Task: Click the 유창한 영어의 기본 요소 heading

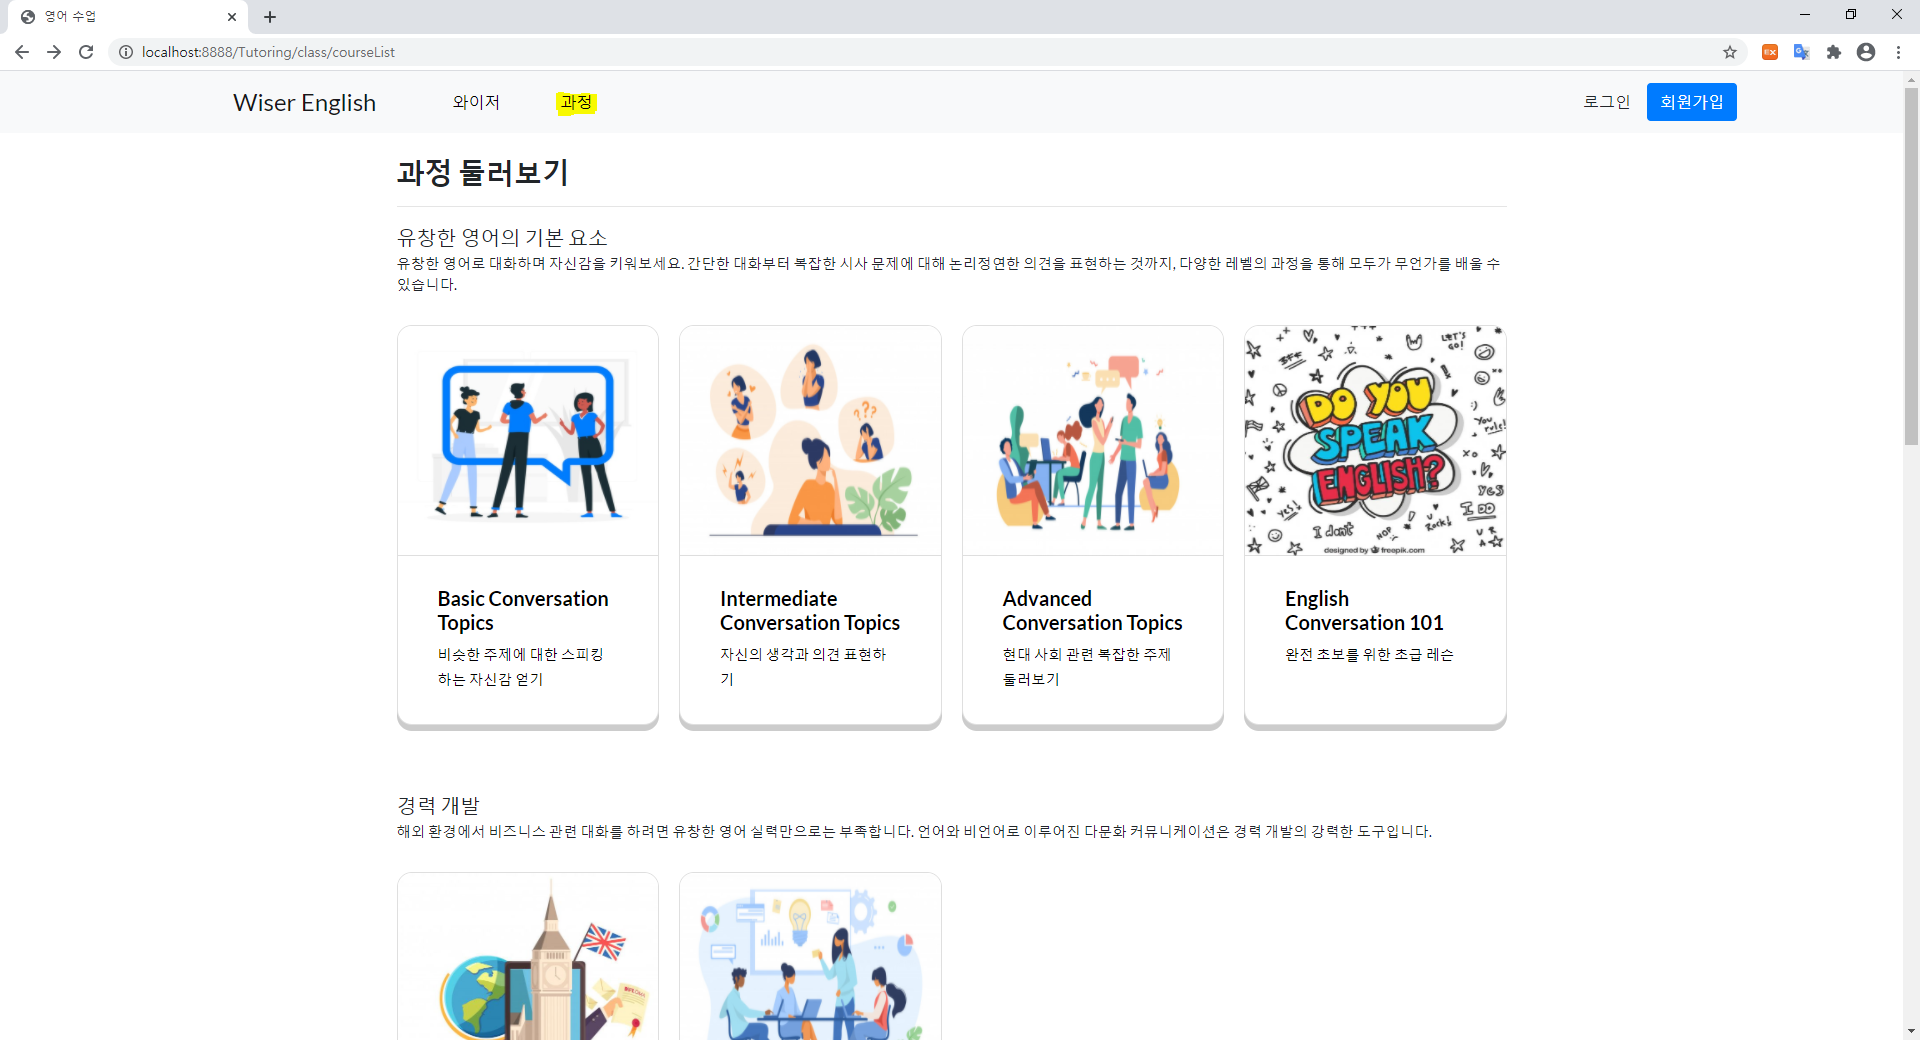Action: [502, 237]
